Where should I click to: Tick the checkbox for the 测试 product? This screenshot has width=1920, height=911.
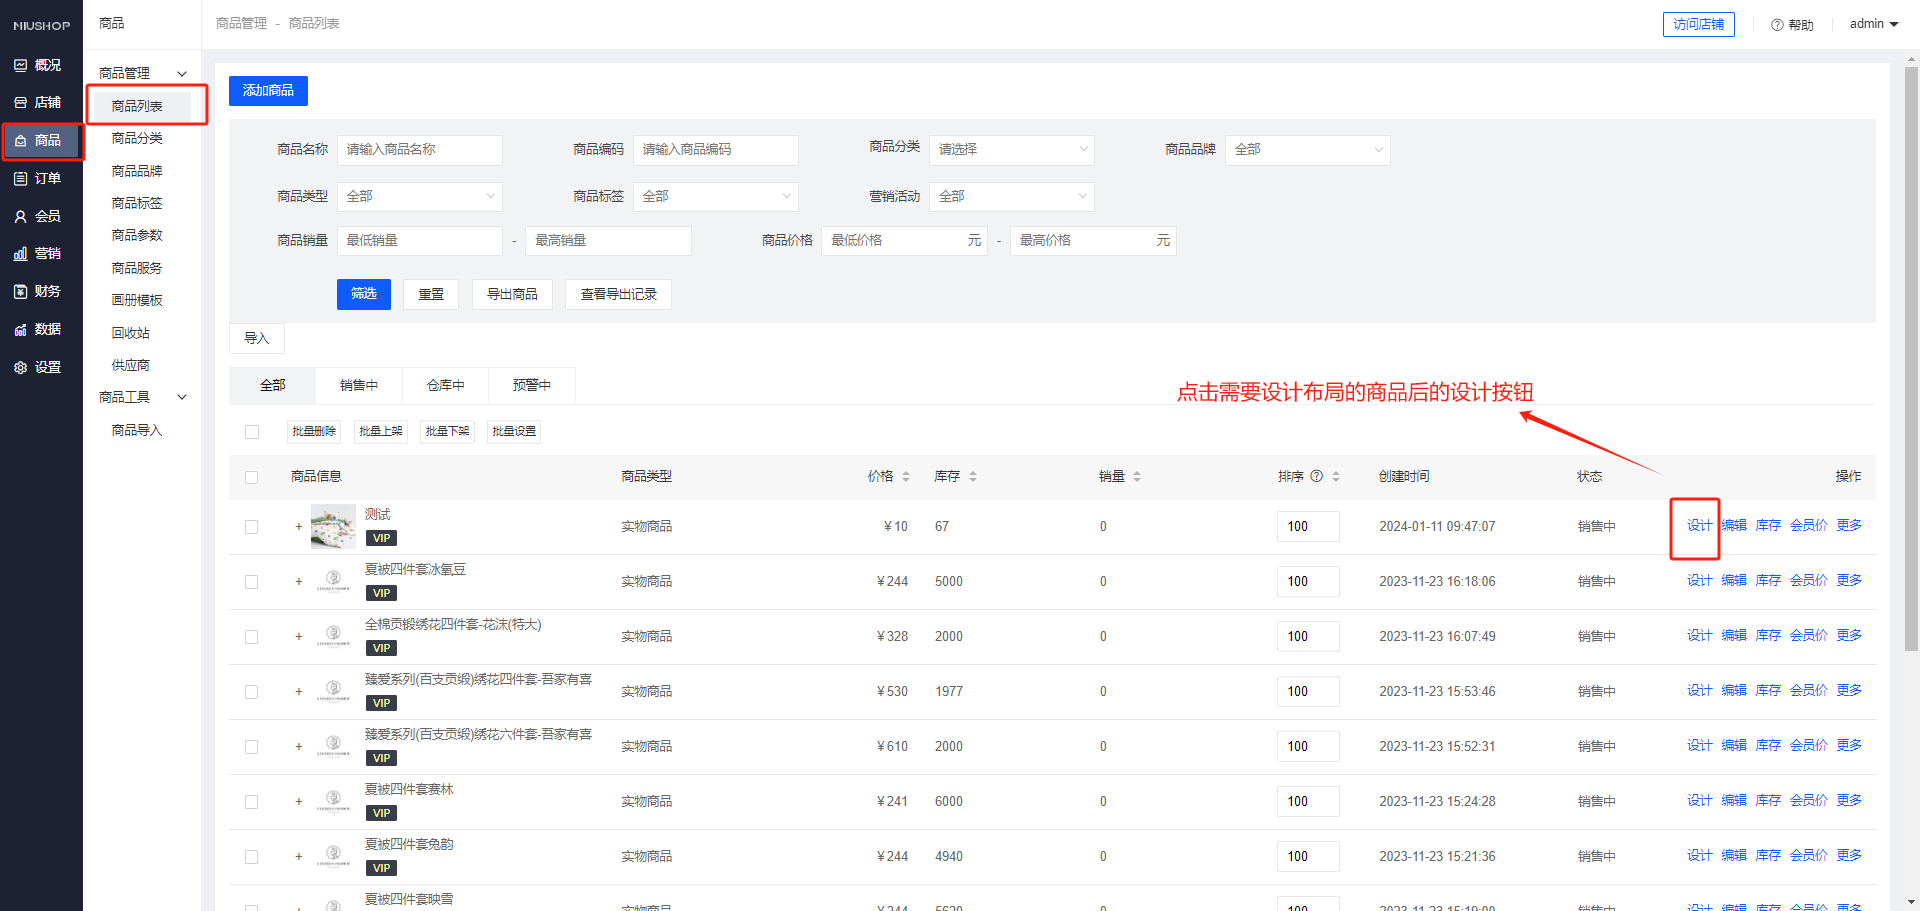point(252,527)
